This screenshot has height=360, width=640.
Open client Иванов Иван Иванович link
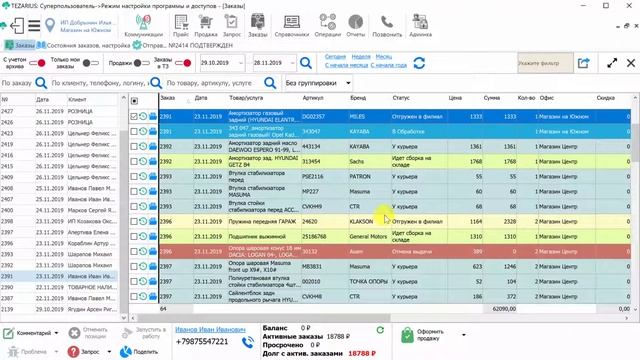210,329
